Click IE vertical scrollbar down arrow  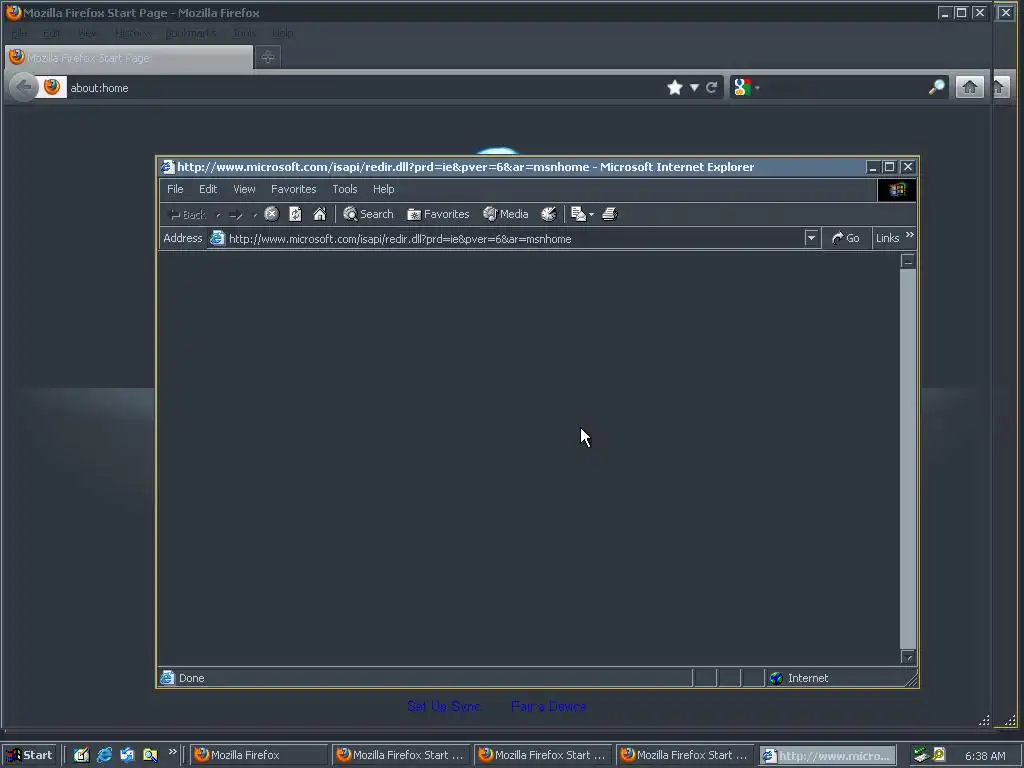[908, 657]
